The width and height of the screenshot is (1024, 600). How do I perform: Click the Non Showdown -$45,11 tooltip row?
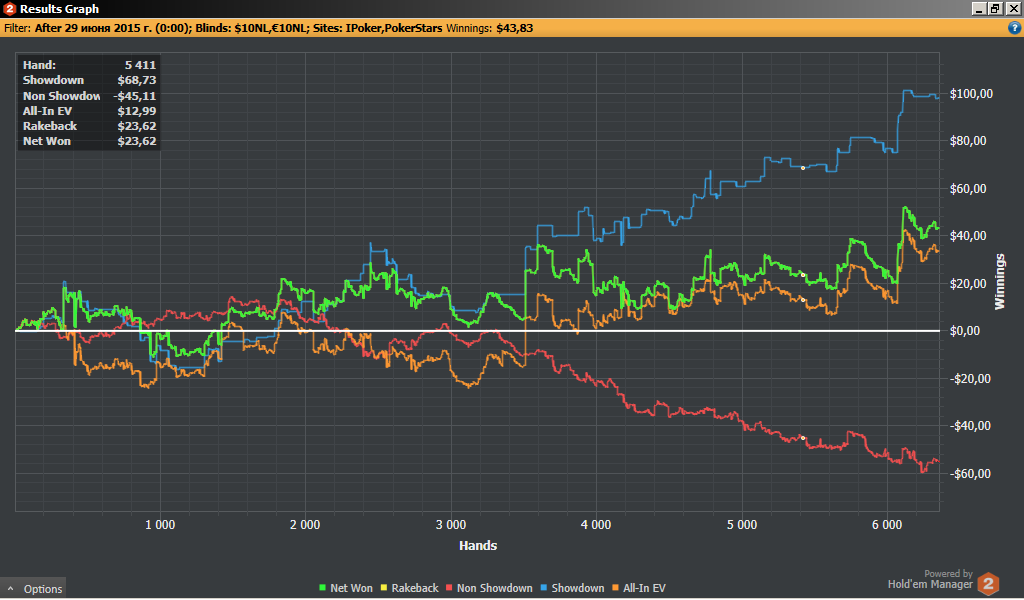click(x=89, y=96)
